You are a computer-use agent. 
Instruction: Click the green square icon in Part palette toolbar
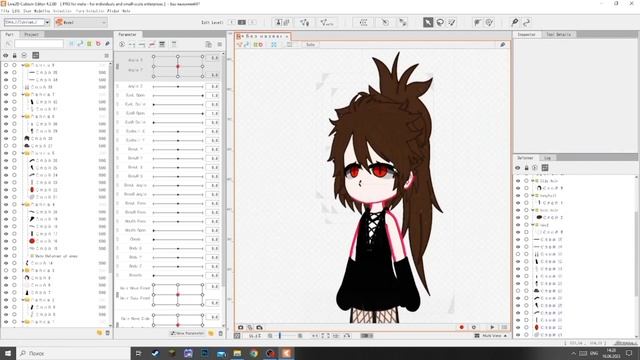[x=89, y=43]
